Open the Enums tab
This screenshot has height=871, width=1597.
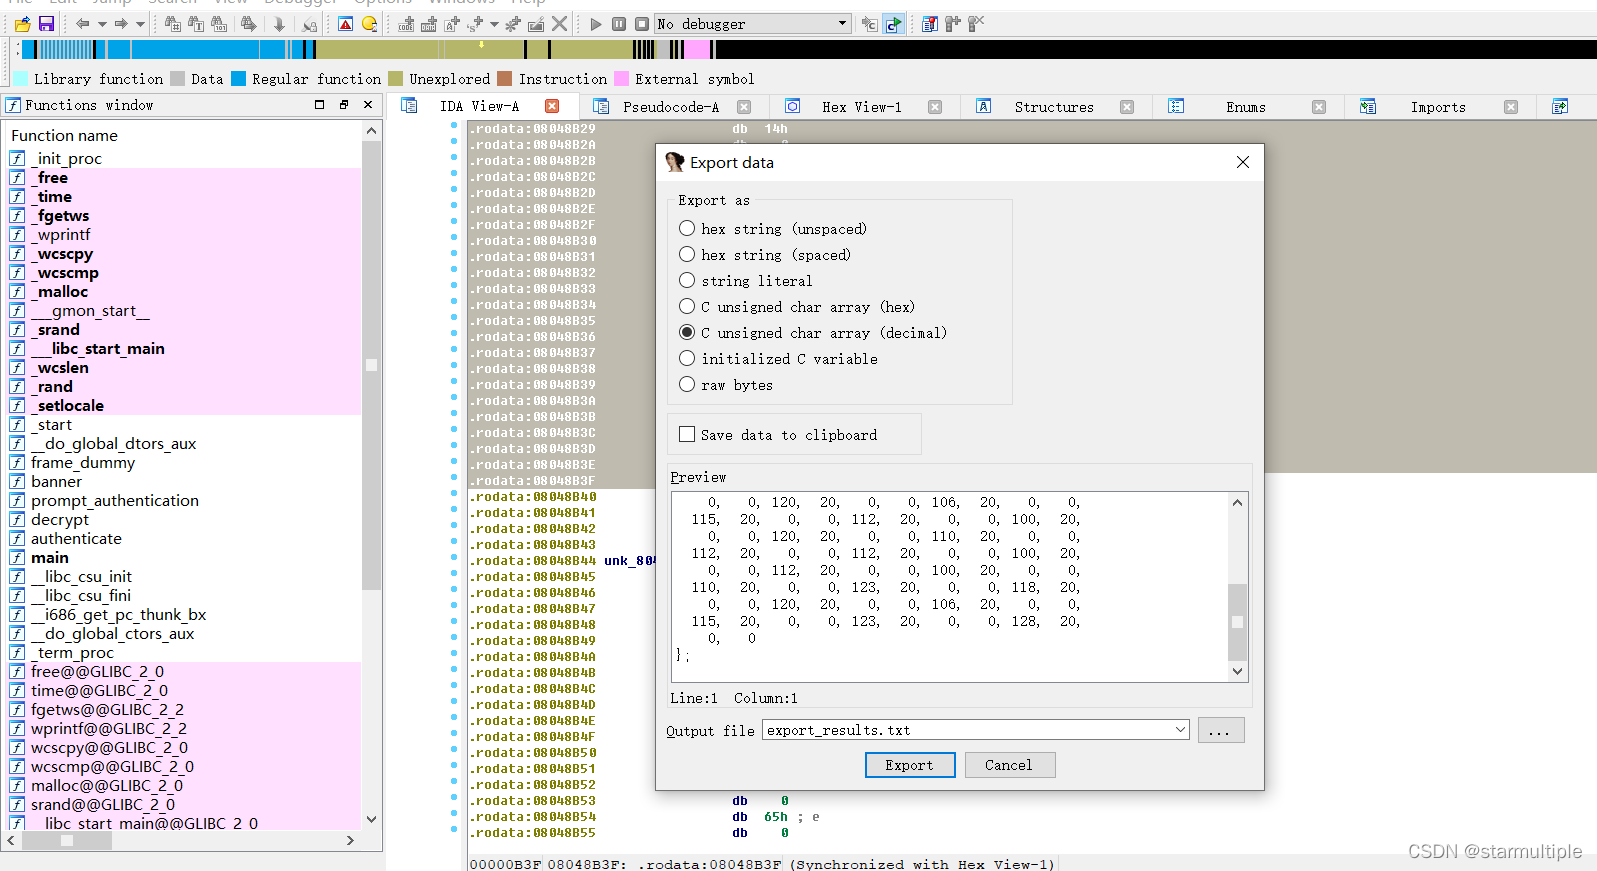click(1246, 107)
